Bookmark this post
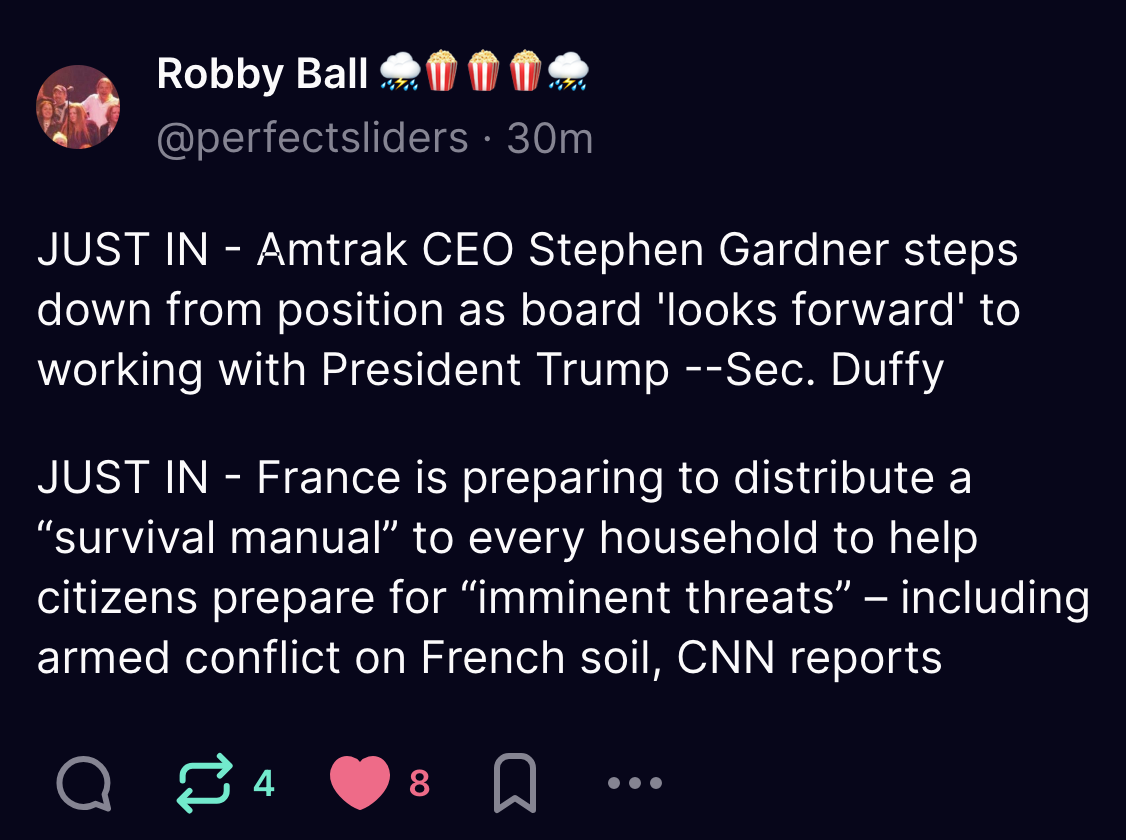 pyautogui.click(x=516, y=784)
